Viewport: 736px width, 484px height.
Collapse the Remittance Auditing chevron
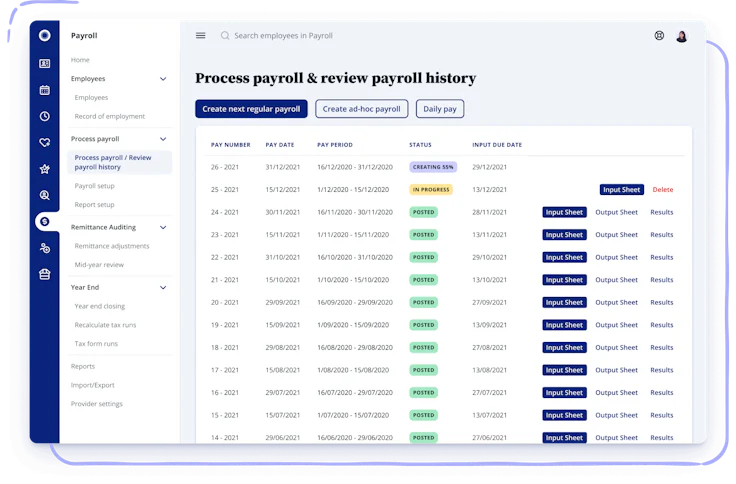[x=163, y=227]
